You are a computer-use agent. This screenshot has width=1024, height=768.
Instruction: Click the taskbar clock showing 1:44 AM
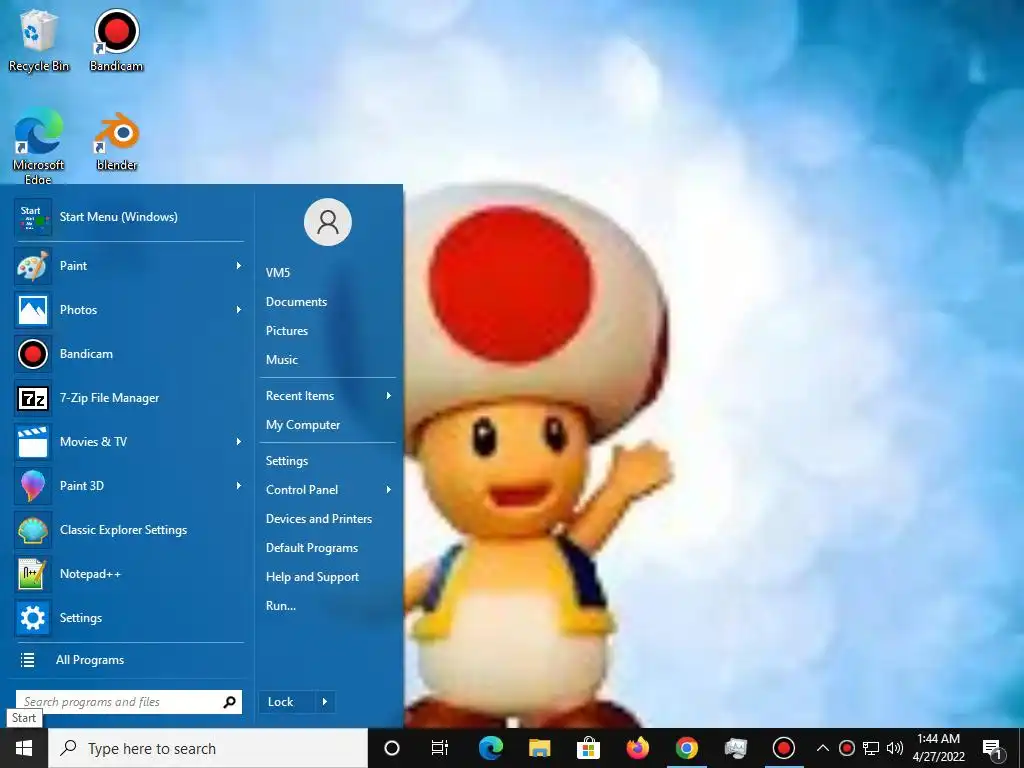tap(938, 748)
